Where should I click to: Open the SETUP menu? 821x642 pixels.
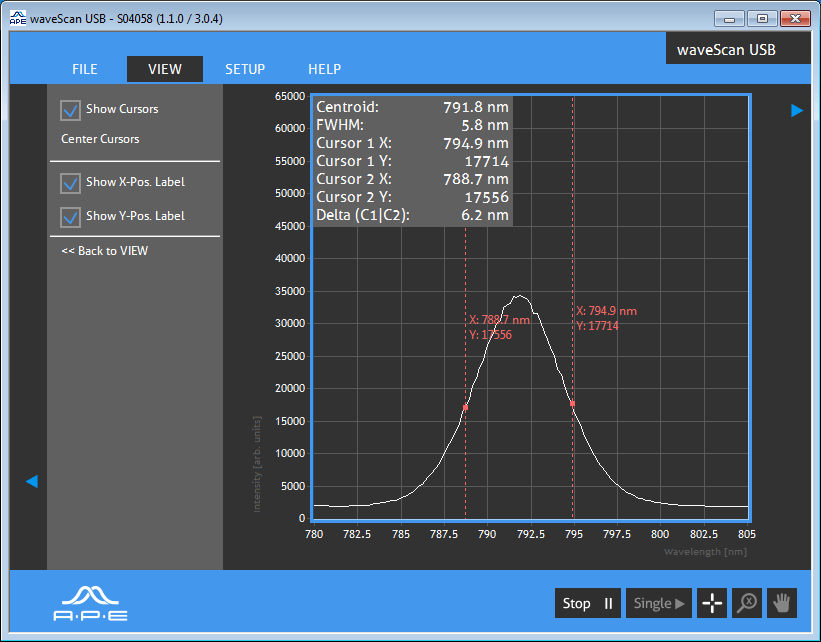245,69
